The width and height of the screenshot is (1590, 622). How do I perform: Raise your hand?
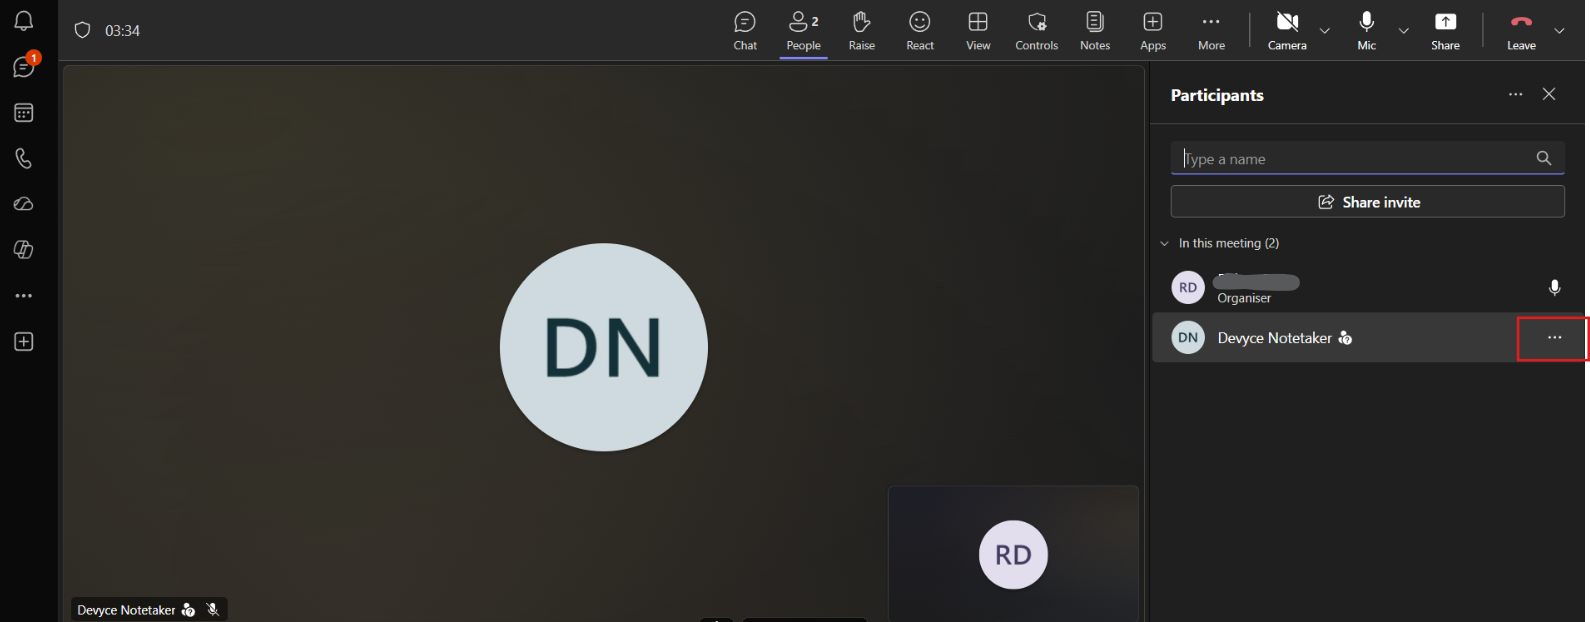pos(862,31)
